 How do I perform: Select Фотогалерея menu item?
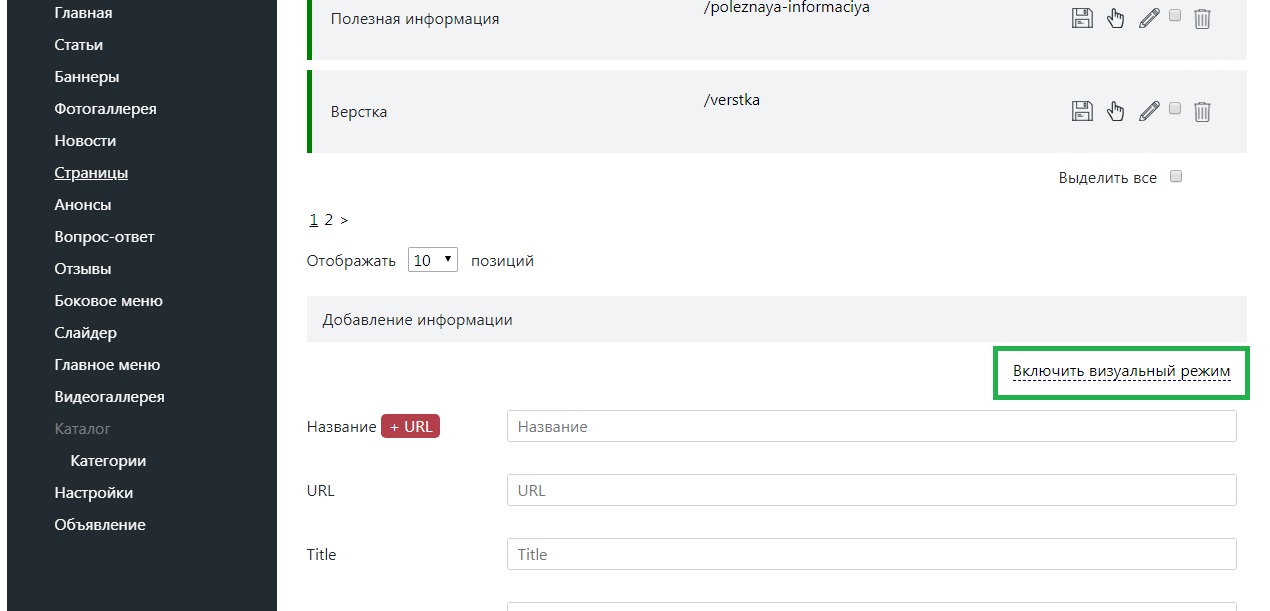(x=105, y=109)
